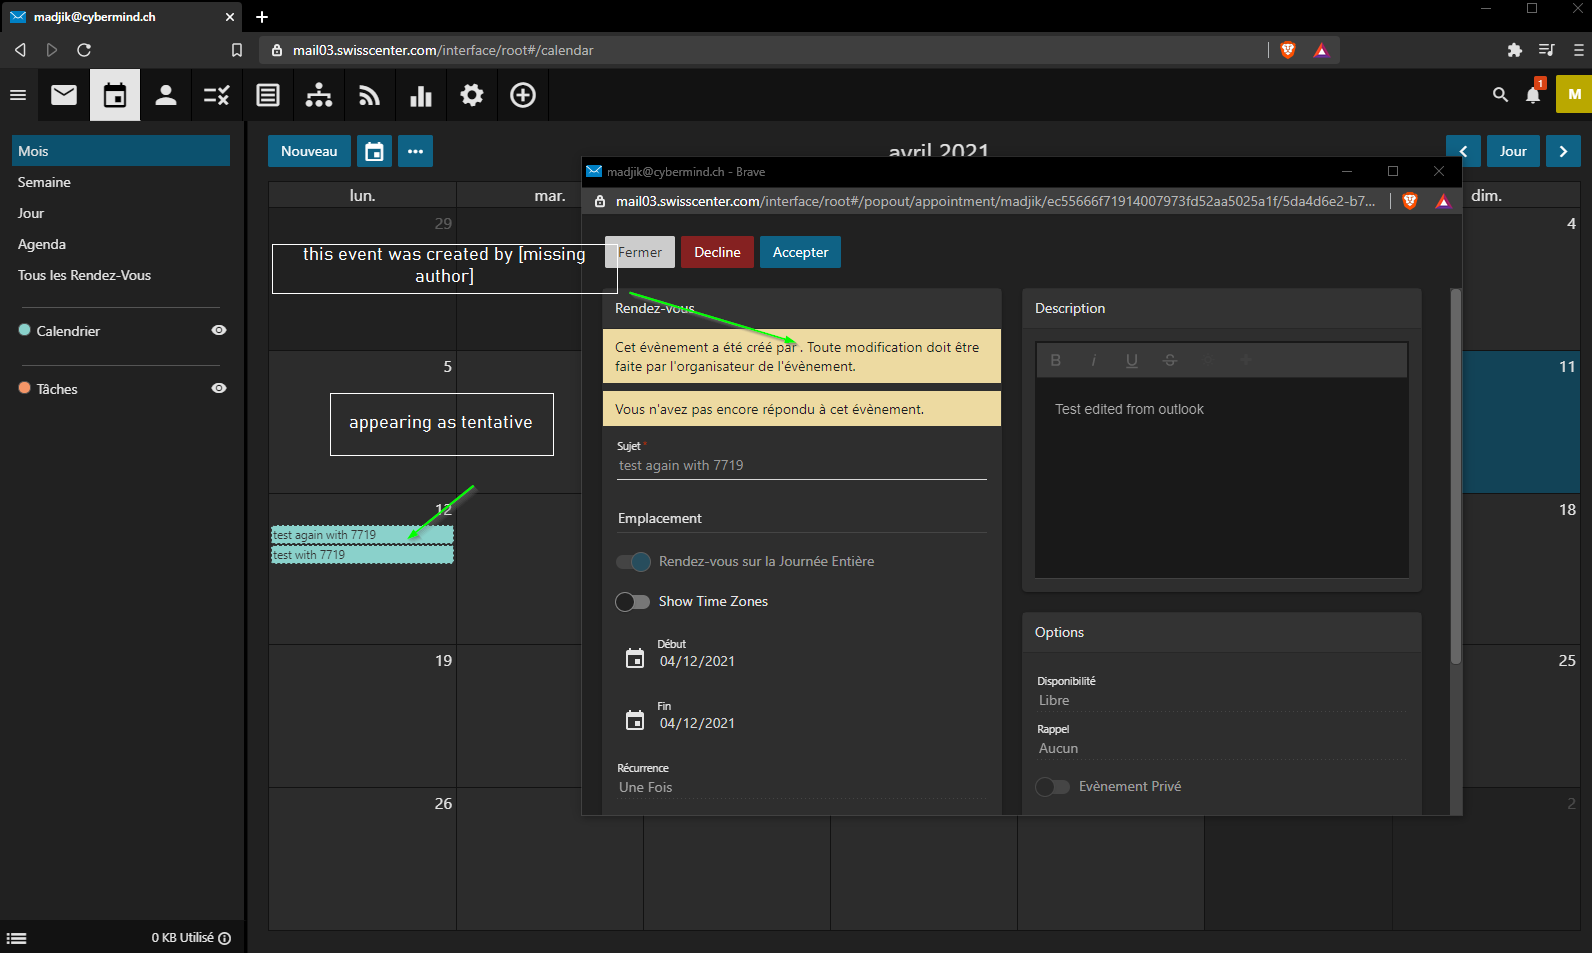Click the notifications bell icon
1592x953 pixels.
point(1533,94)
